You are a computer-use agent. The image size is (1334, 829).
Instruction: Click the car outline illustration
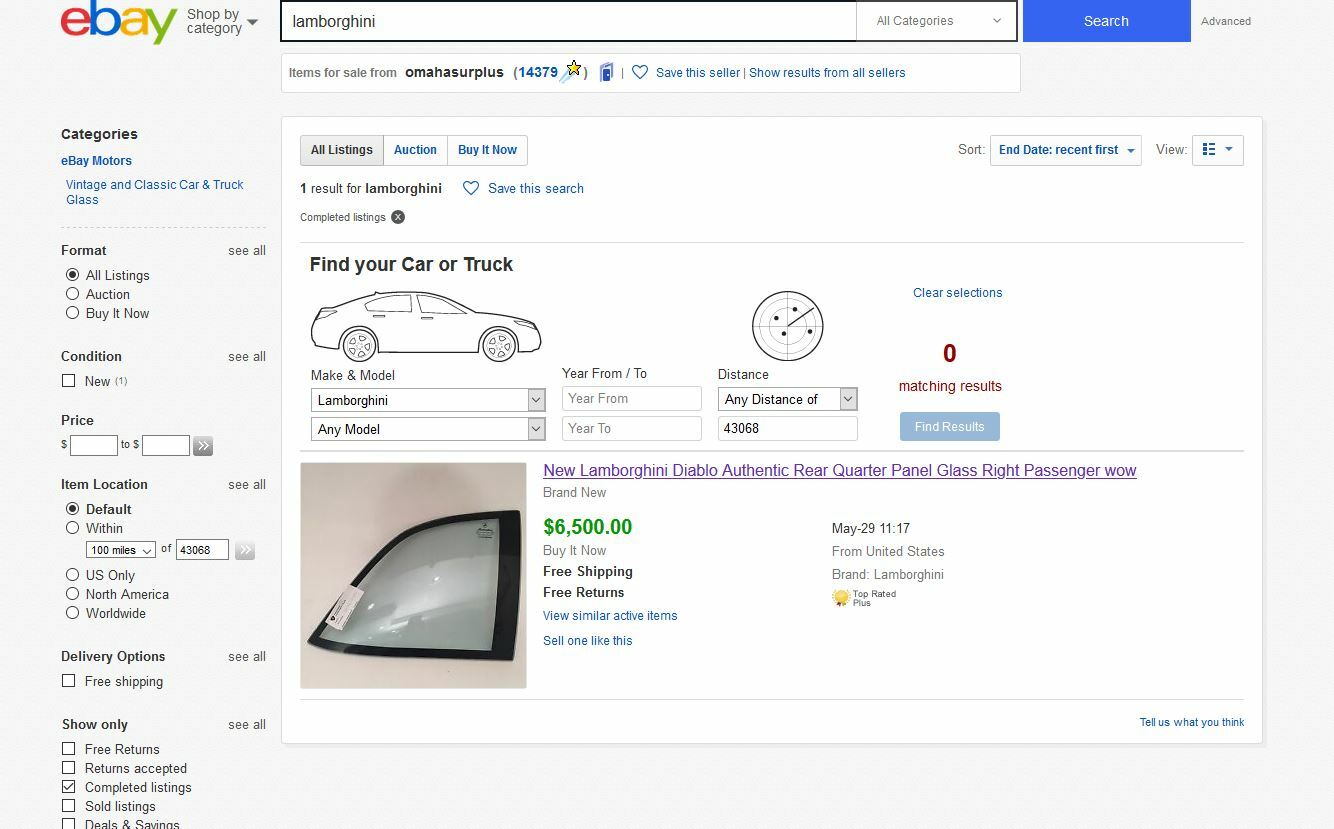tap(426, 326)
